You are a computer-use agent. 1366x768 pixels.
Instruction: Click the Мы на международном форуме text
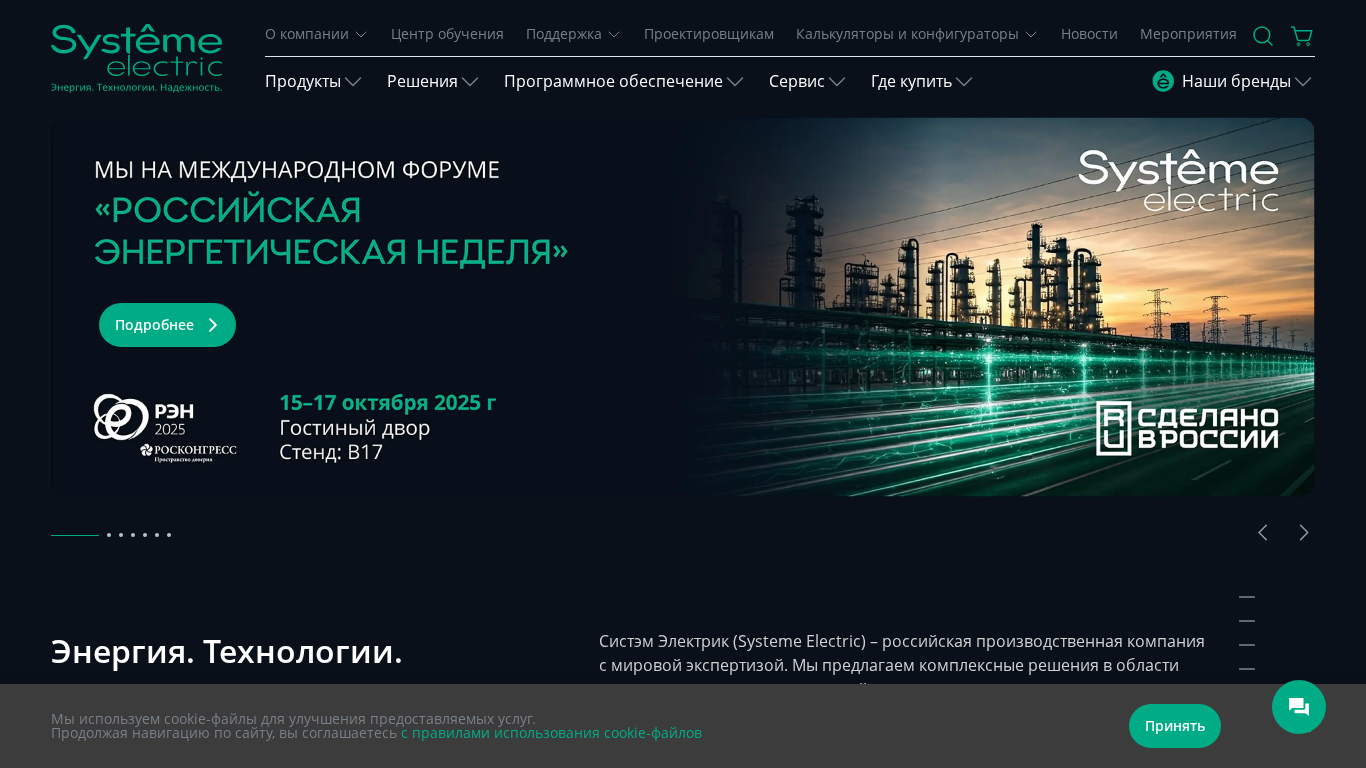pos(297,169)
